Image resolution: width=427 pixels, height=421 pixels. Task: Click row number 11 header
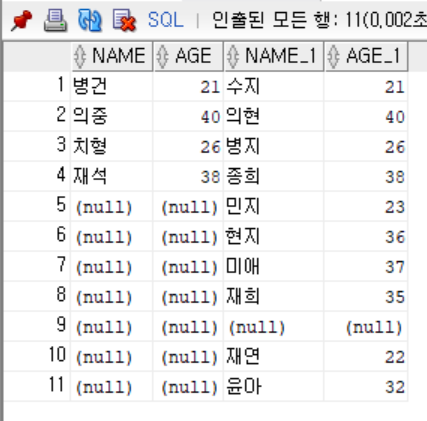click(37, 386)
